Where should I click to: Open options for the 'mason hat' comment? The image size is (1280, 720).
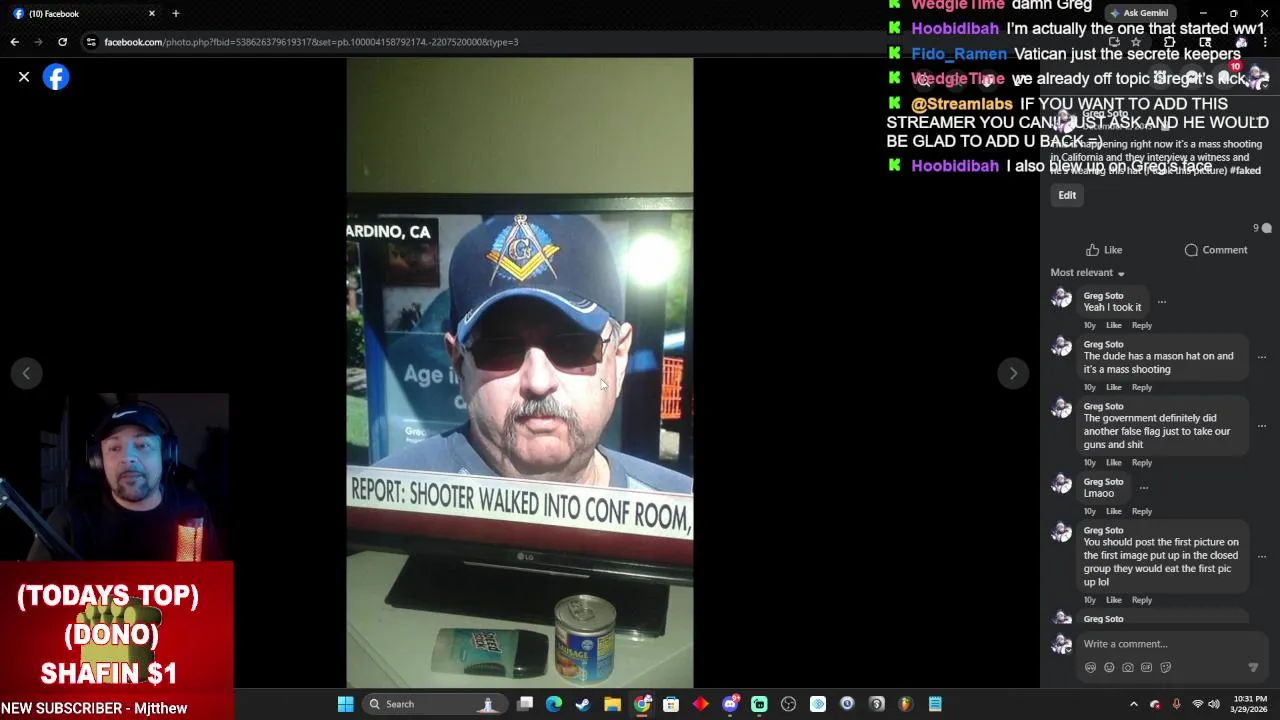point(1261,357)
